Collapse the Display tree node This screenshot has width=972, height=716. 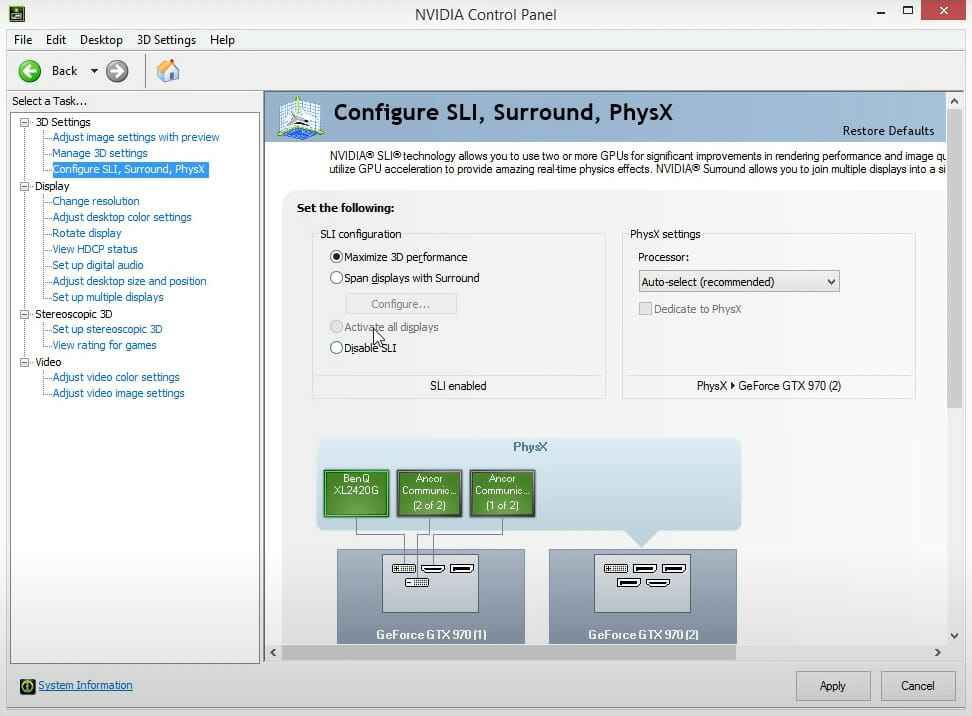[24, 186]
